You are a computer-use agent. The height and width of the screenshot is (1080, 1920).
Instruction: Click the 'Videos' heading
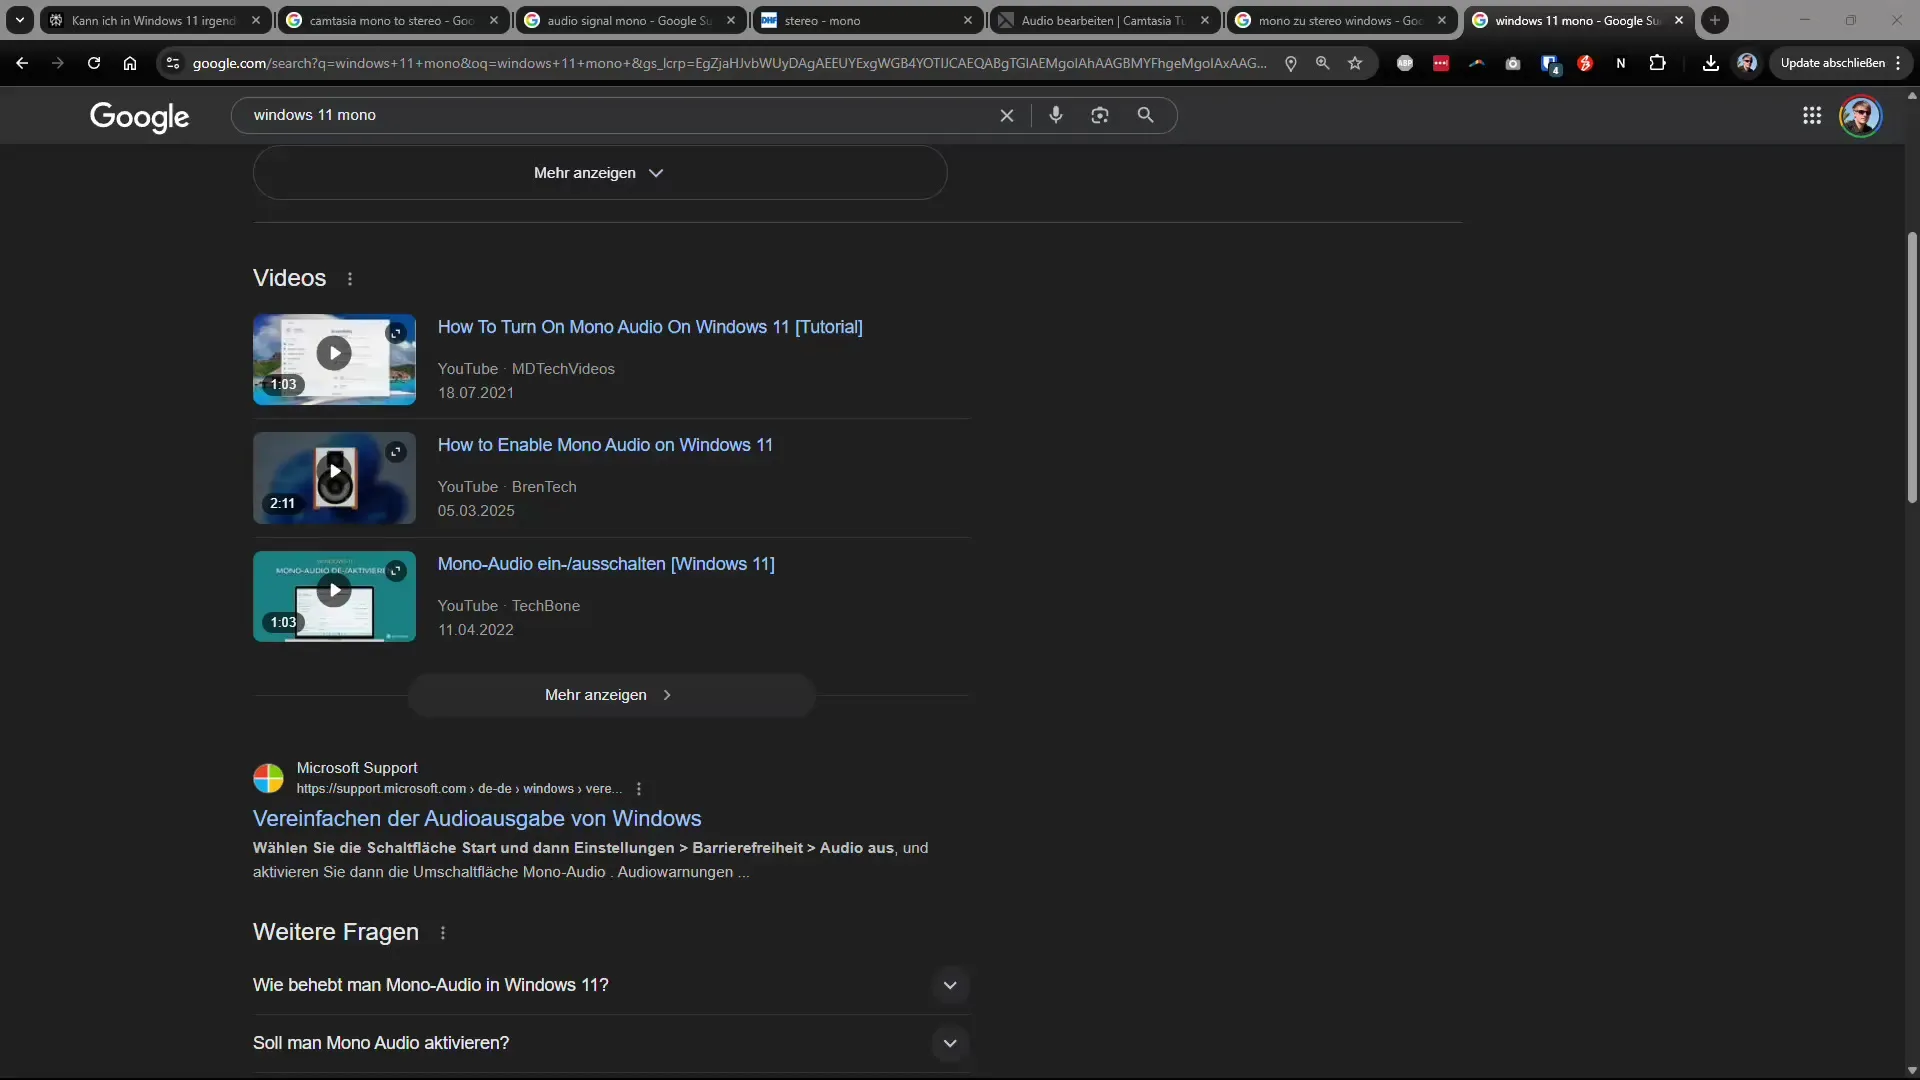pos(289,278)
